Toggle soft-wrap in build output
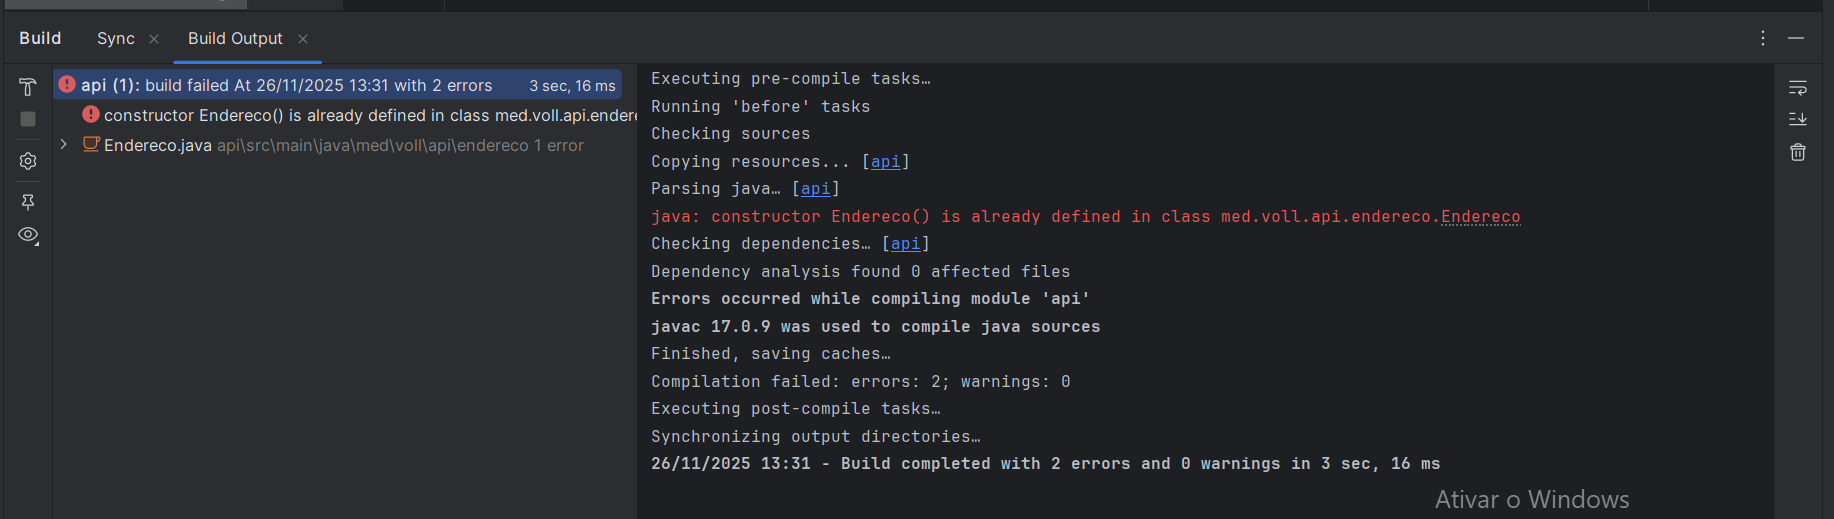Image resolution: width=1834 pixels, height=519 pixels. tap(1797, 87)
